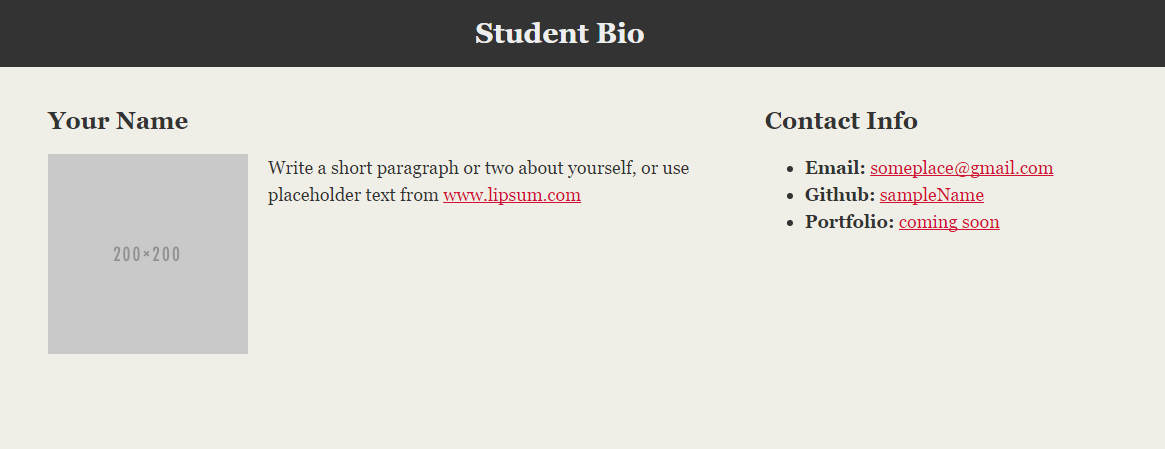Select the 'Your Name' heading
This screenshot has height=449, width=1165.
[x=118, y=121]
